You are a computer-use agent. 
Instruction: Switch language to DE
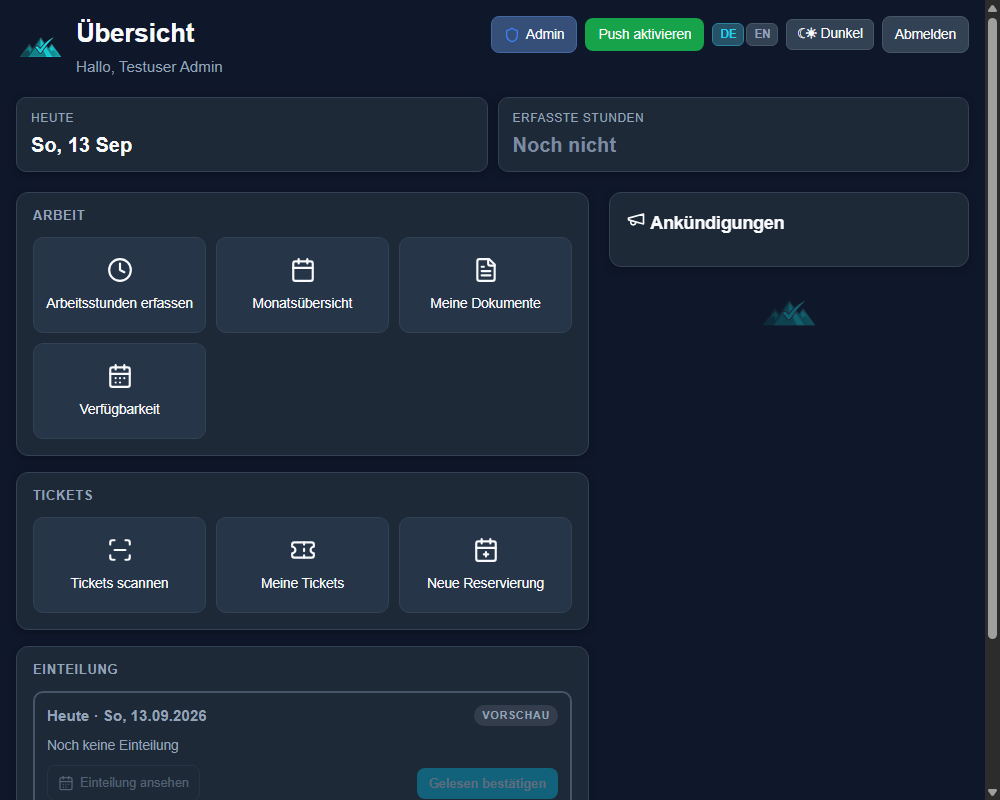(x=728, y=34)
